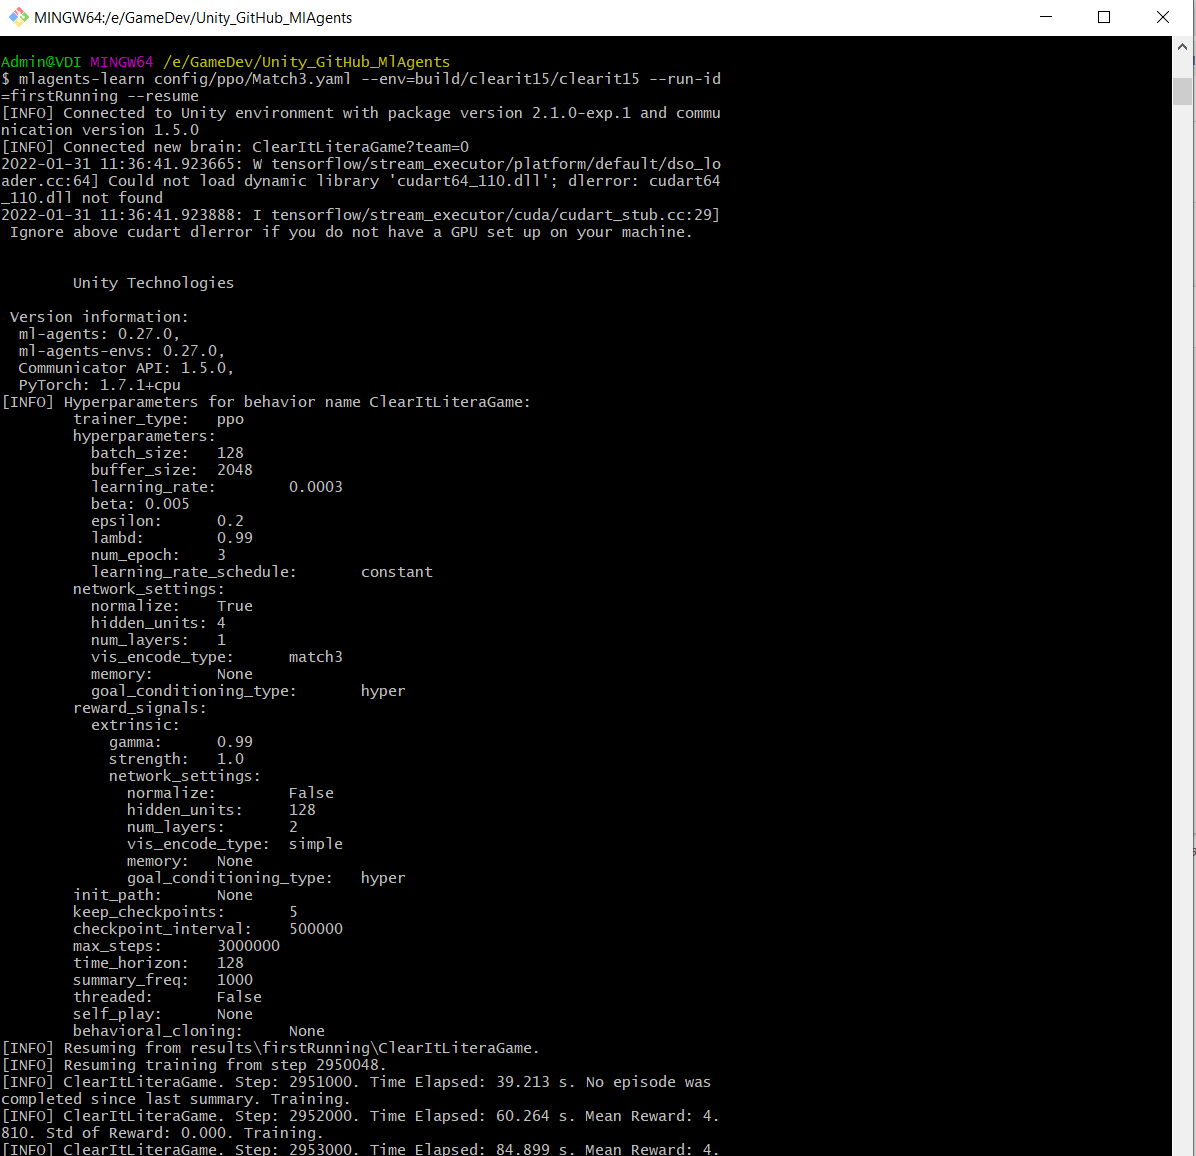Click the summary_freq value 1000

[235, 980]
